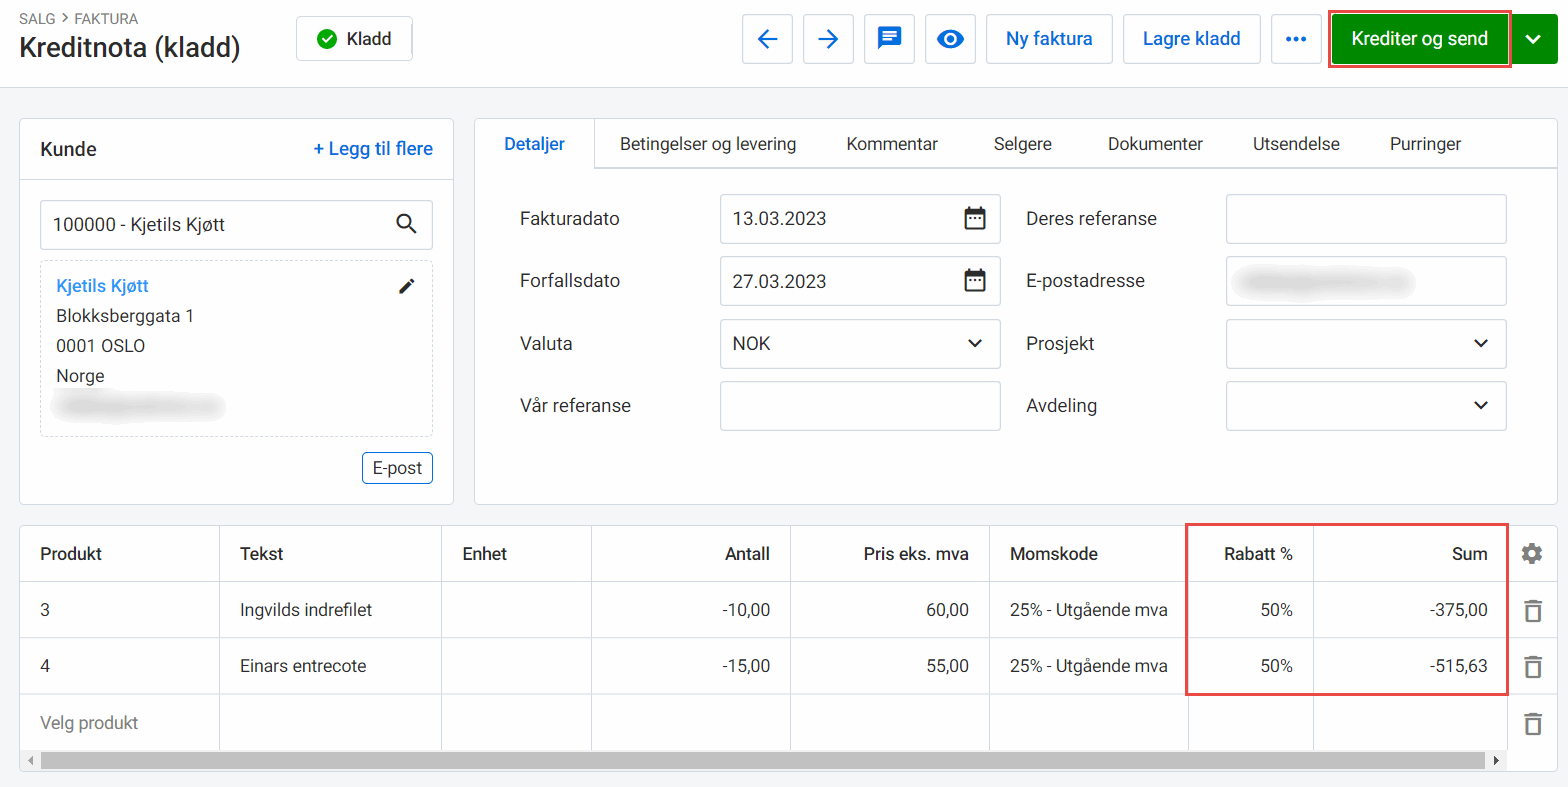Click SALG in the breadcrumb
The image size is (1568, 787).
click(x=37, y=19)
